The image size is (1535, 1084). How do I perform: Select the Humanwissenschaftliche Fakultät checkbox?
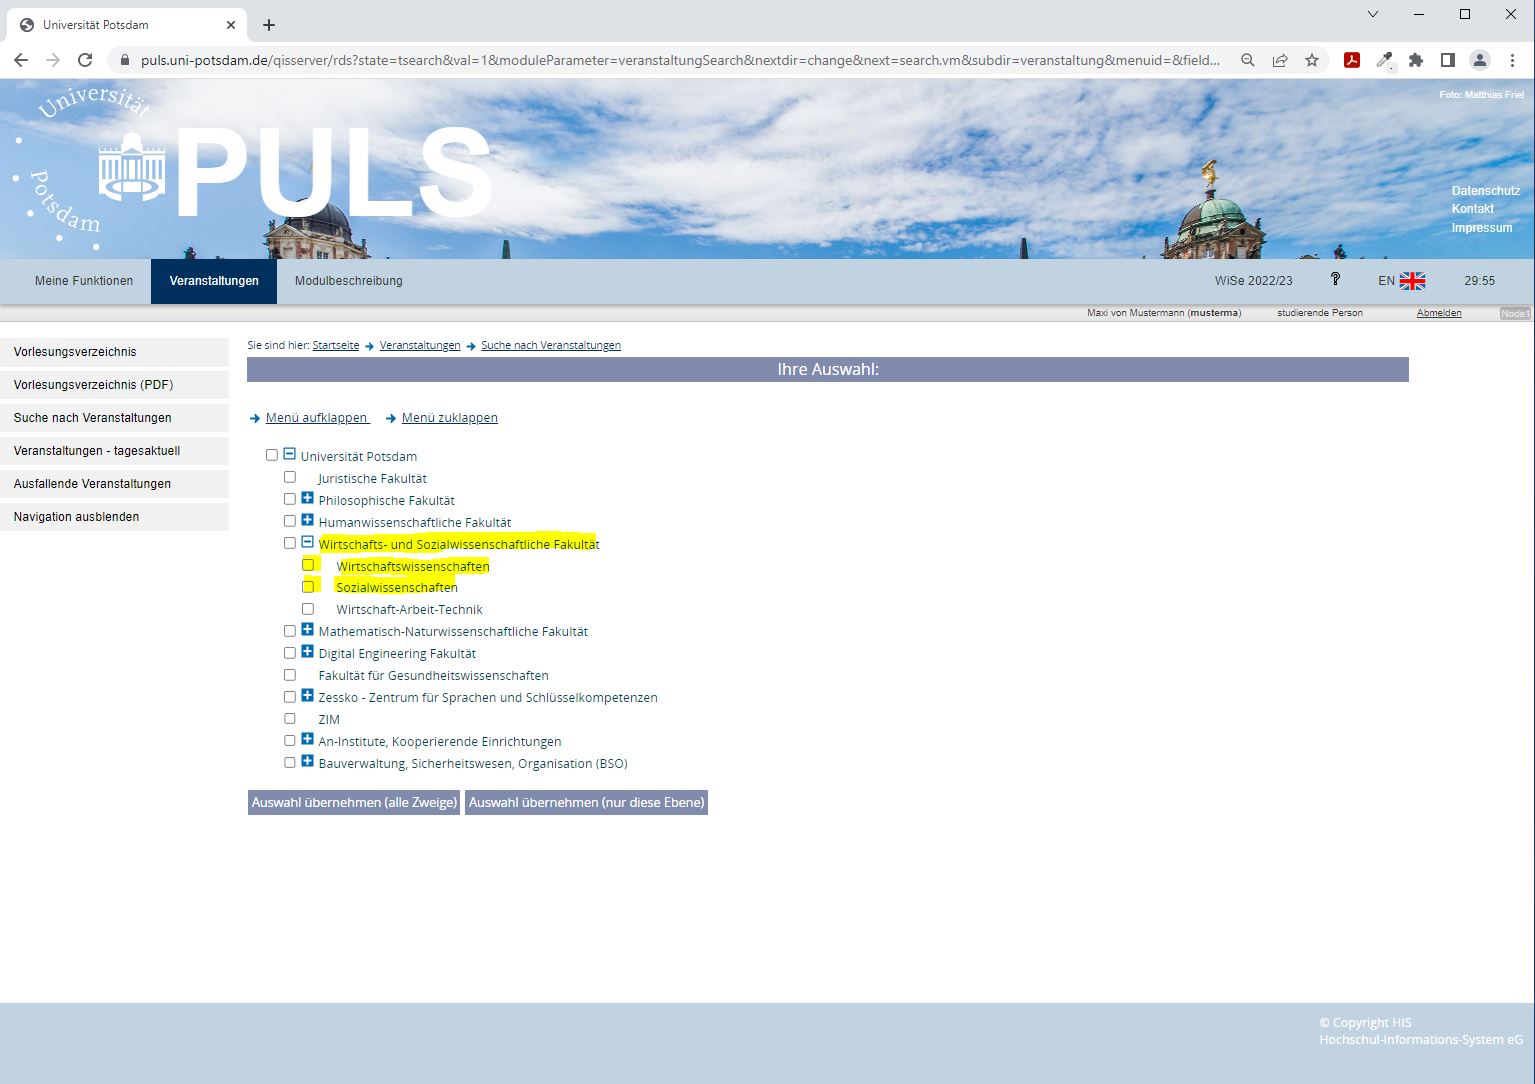tap(290, 521)
